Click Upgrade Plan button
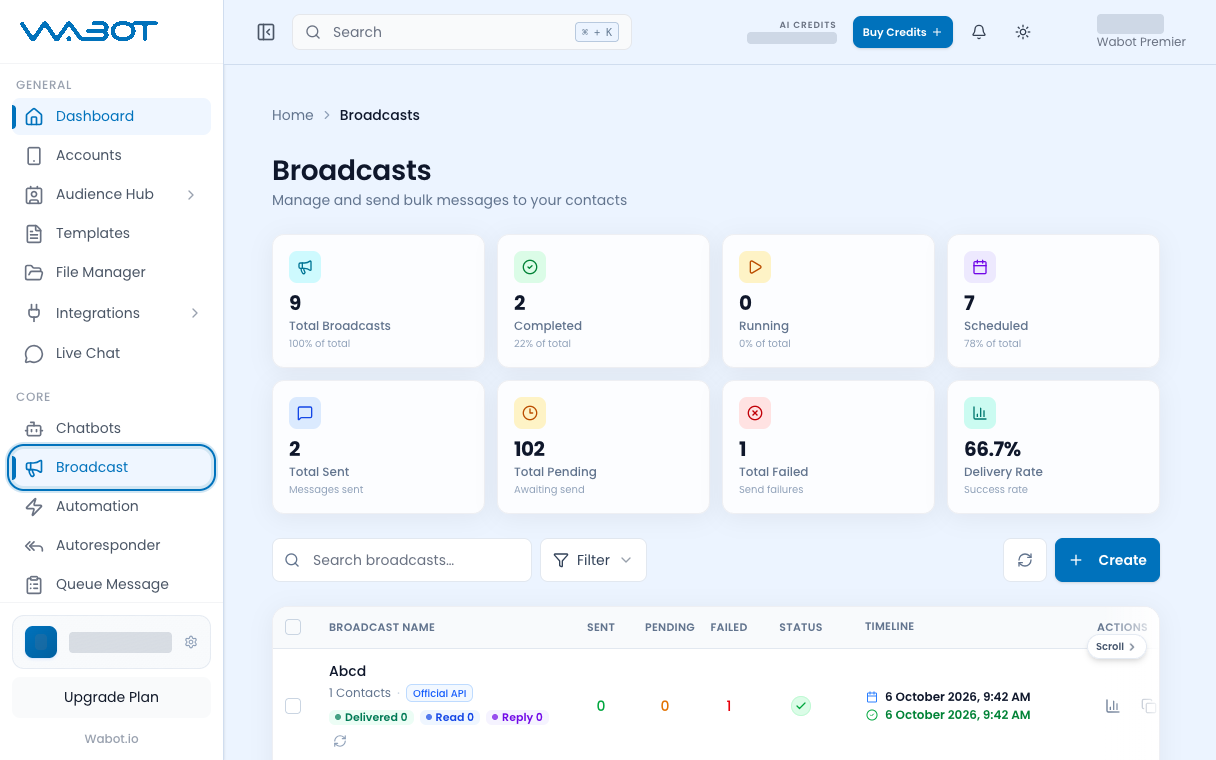This screenshot has height=760, width=1216. 111,697
